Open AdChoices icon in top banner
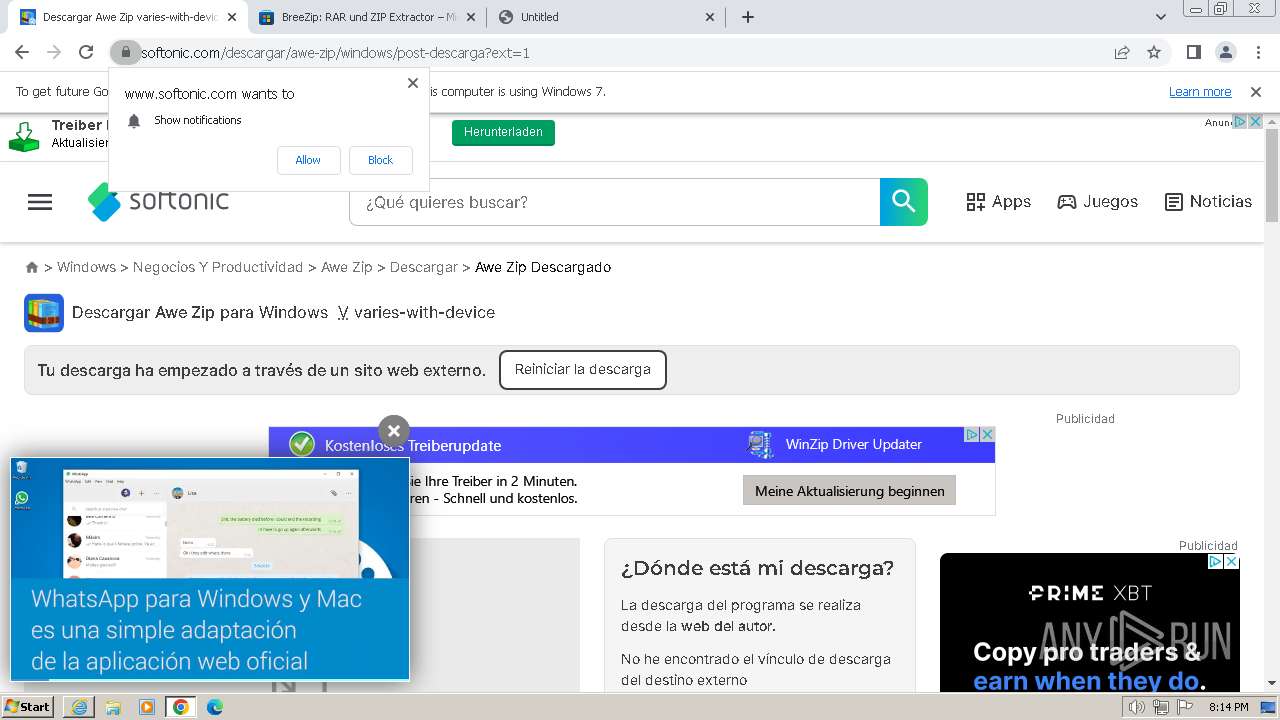 1240,122
